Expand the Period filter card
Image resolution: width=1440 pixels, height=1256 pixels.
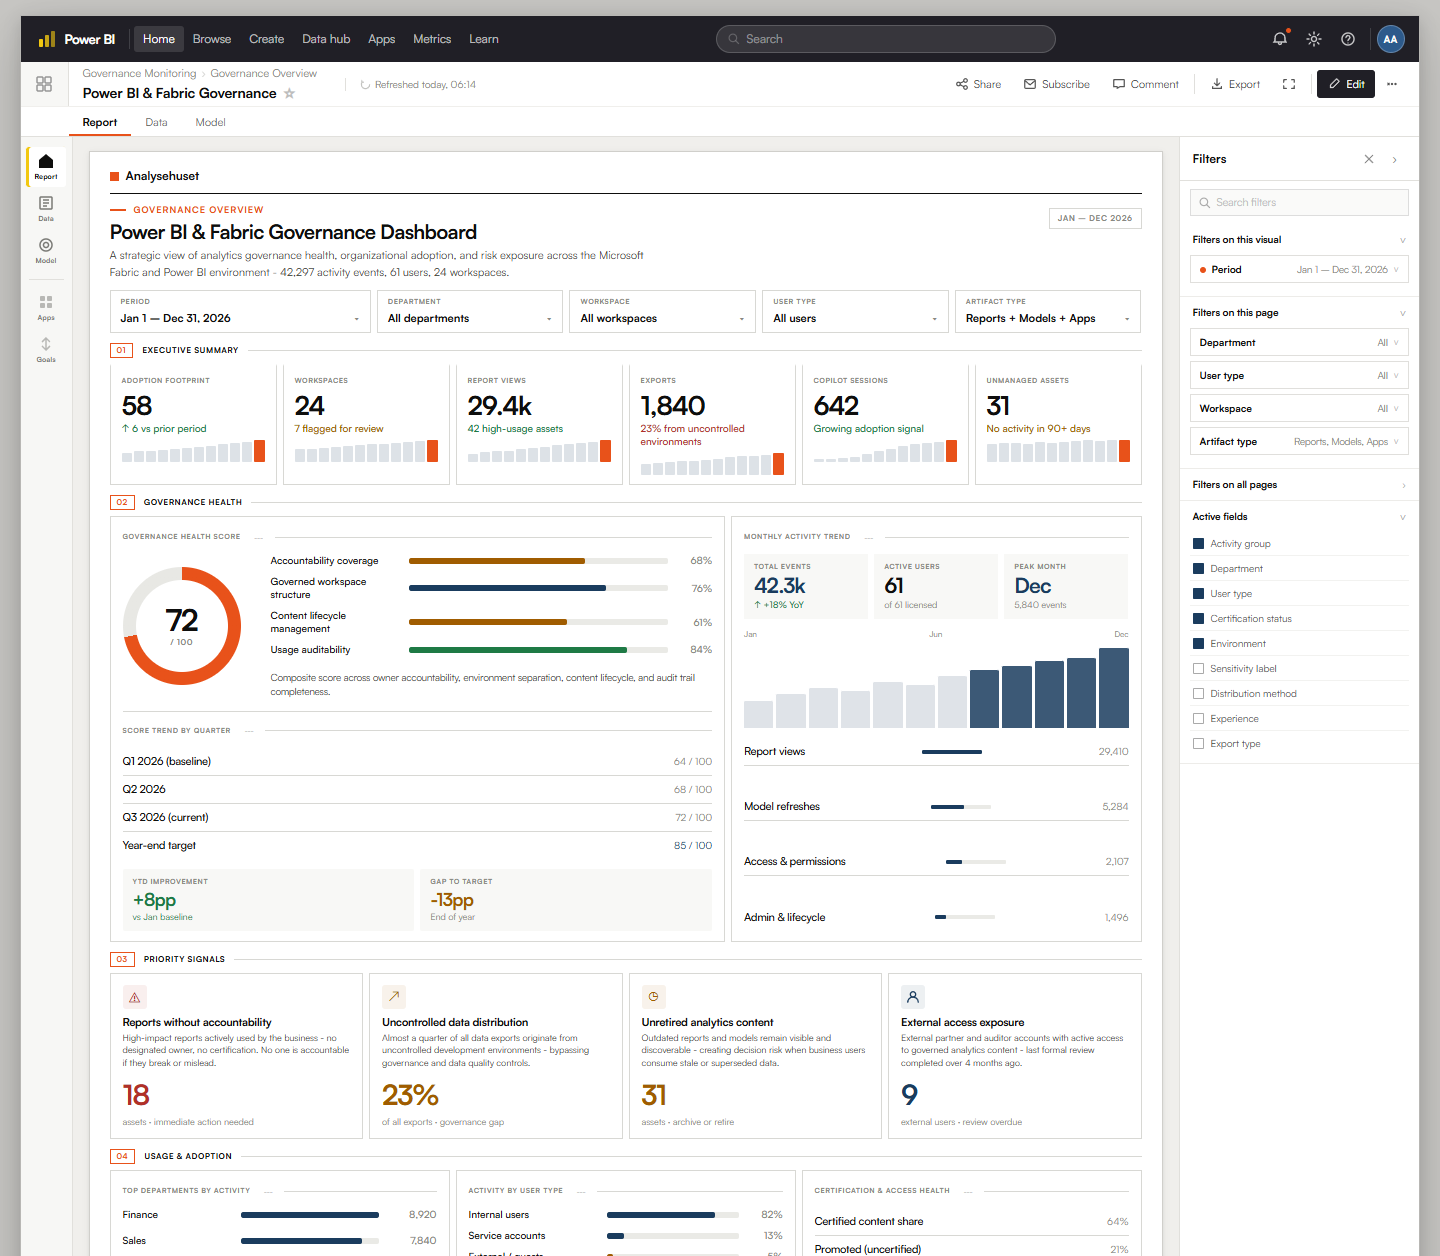(1299, 270)
